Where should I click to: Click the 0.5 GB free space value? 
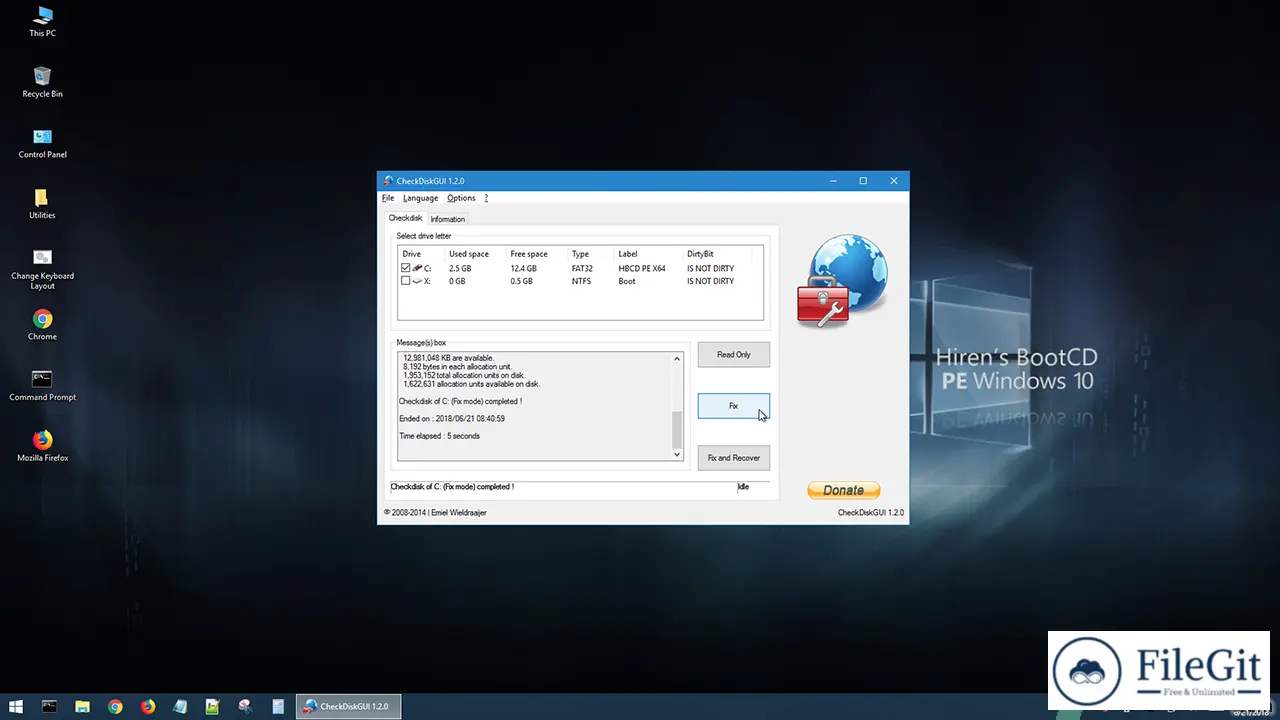click(x=521, y=281)
